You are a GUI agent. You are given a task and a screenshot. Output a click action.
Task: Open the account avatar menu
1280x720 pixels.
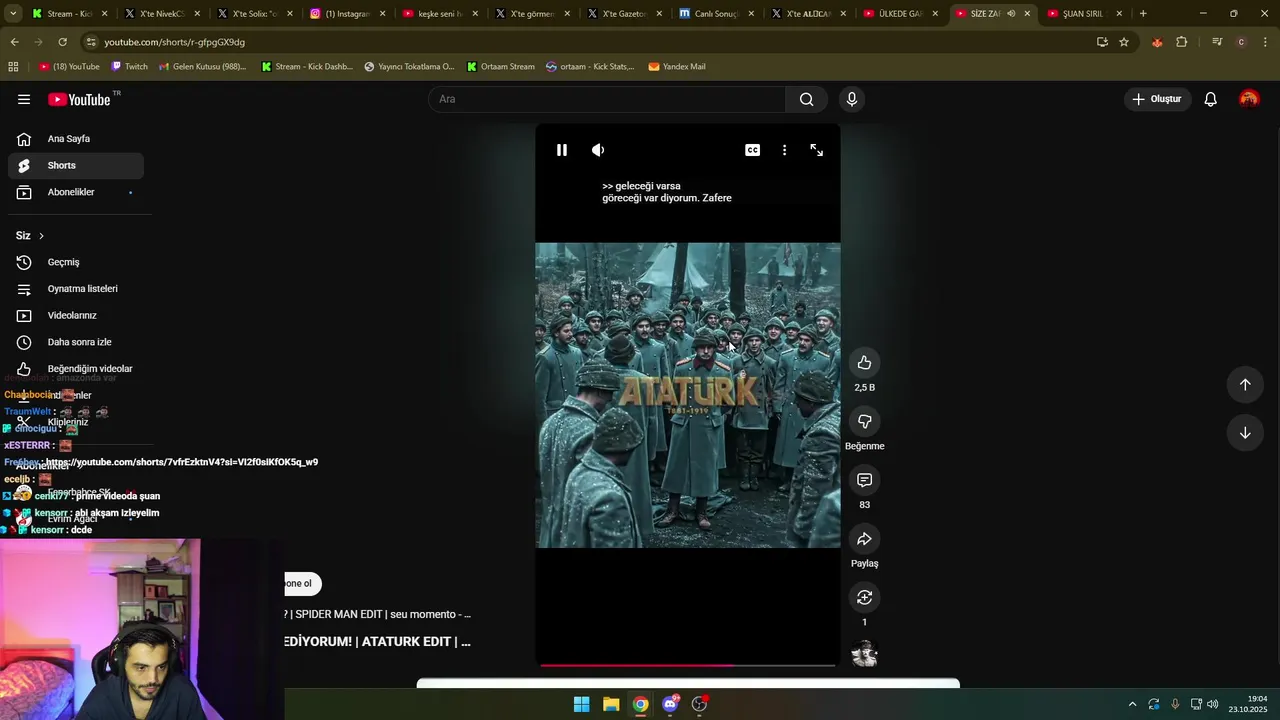click(x=1249, y=99)
